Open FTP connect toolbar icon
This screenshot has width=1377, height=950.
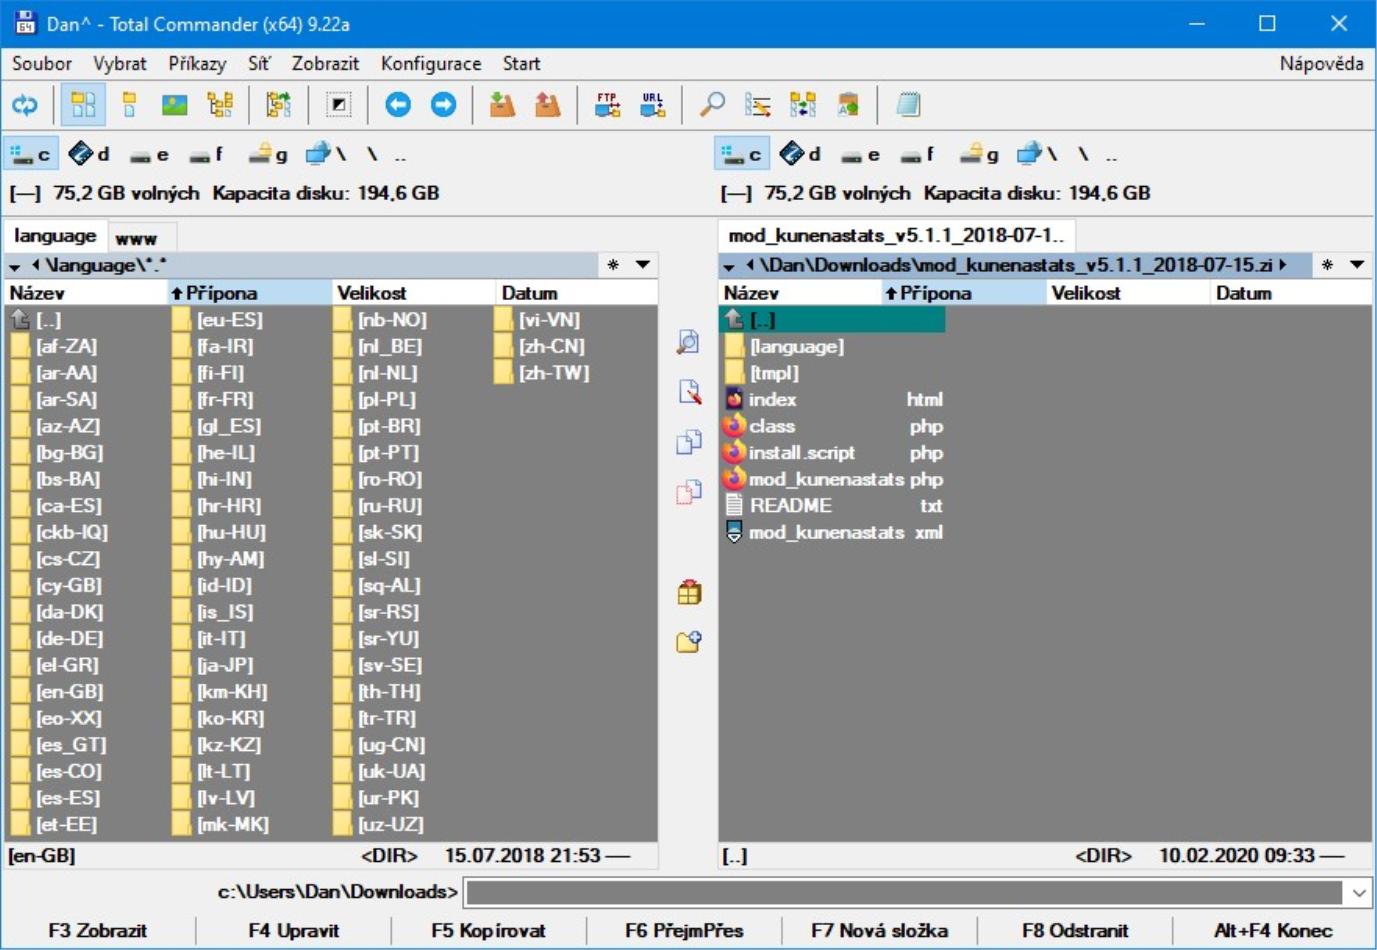coord(607,105)
